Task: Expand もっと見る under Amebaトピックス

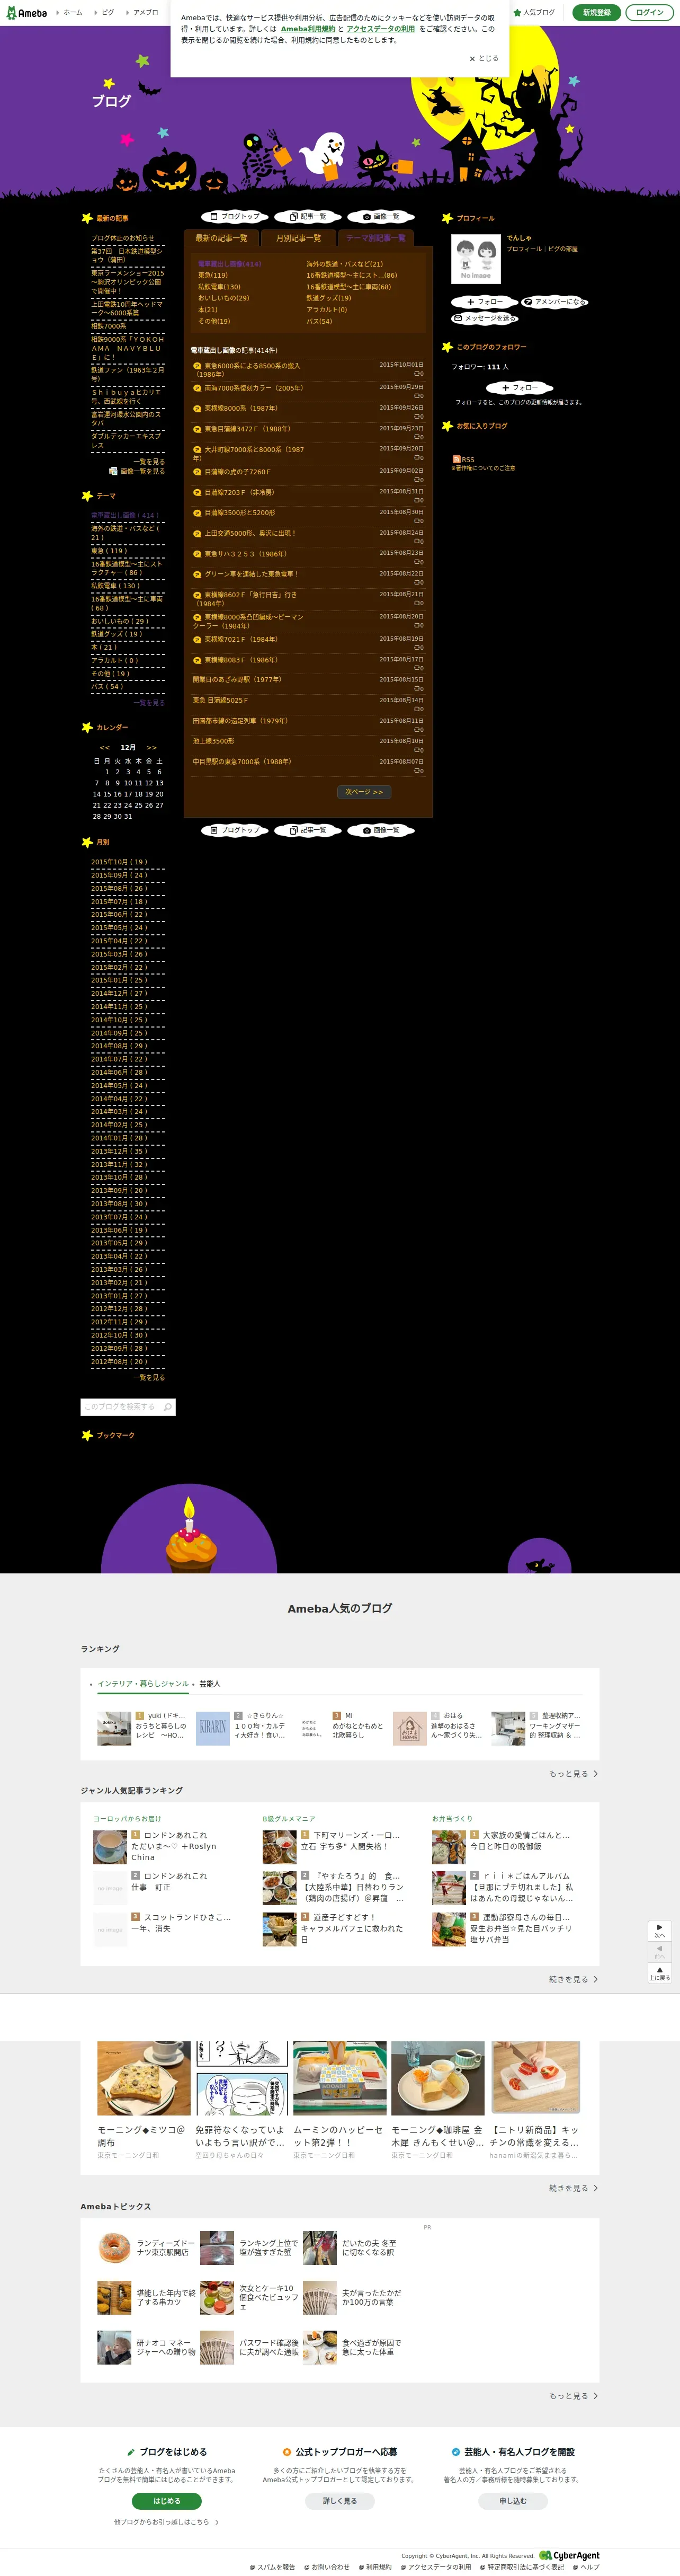Action: 573,2396
